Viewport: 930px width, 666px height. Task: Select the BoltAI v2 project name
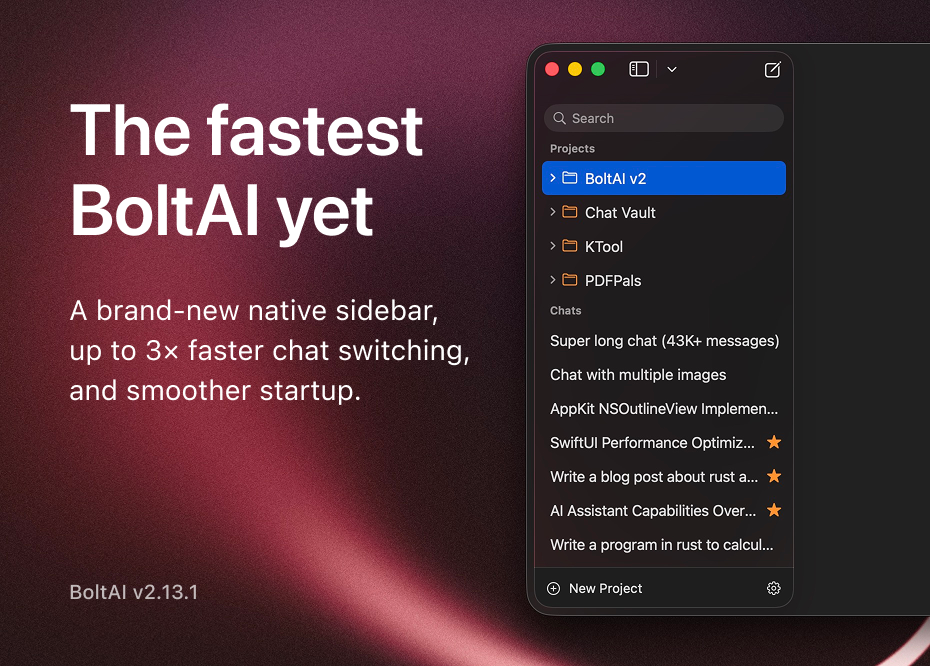[x=615, y=179]
